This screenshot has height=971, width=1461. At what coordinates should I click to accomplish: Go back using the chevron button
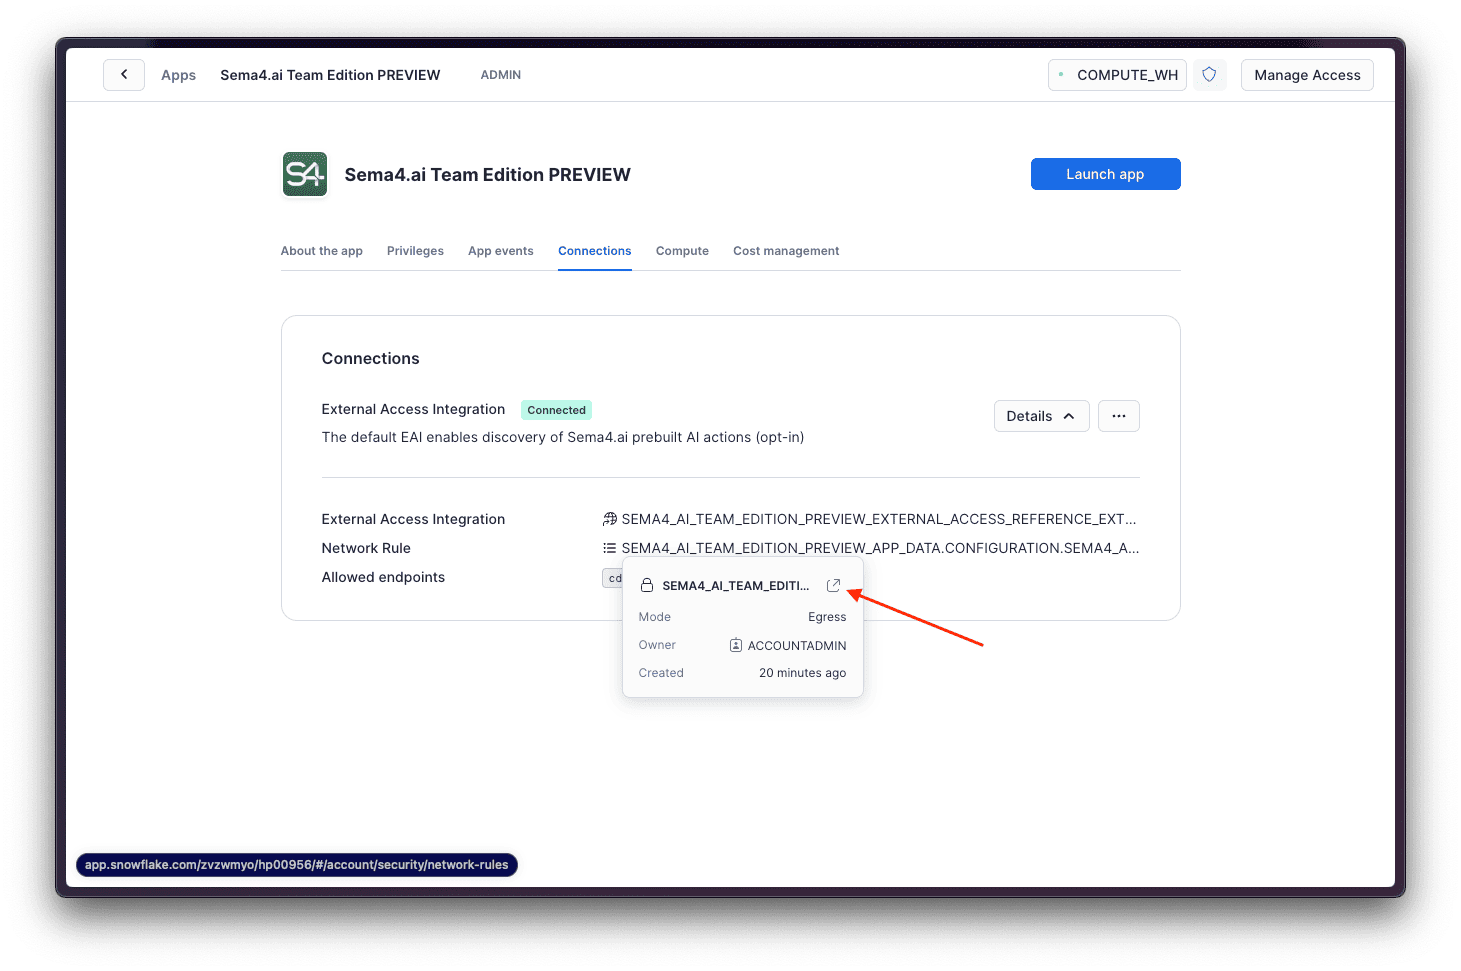coord(124,75)
